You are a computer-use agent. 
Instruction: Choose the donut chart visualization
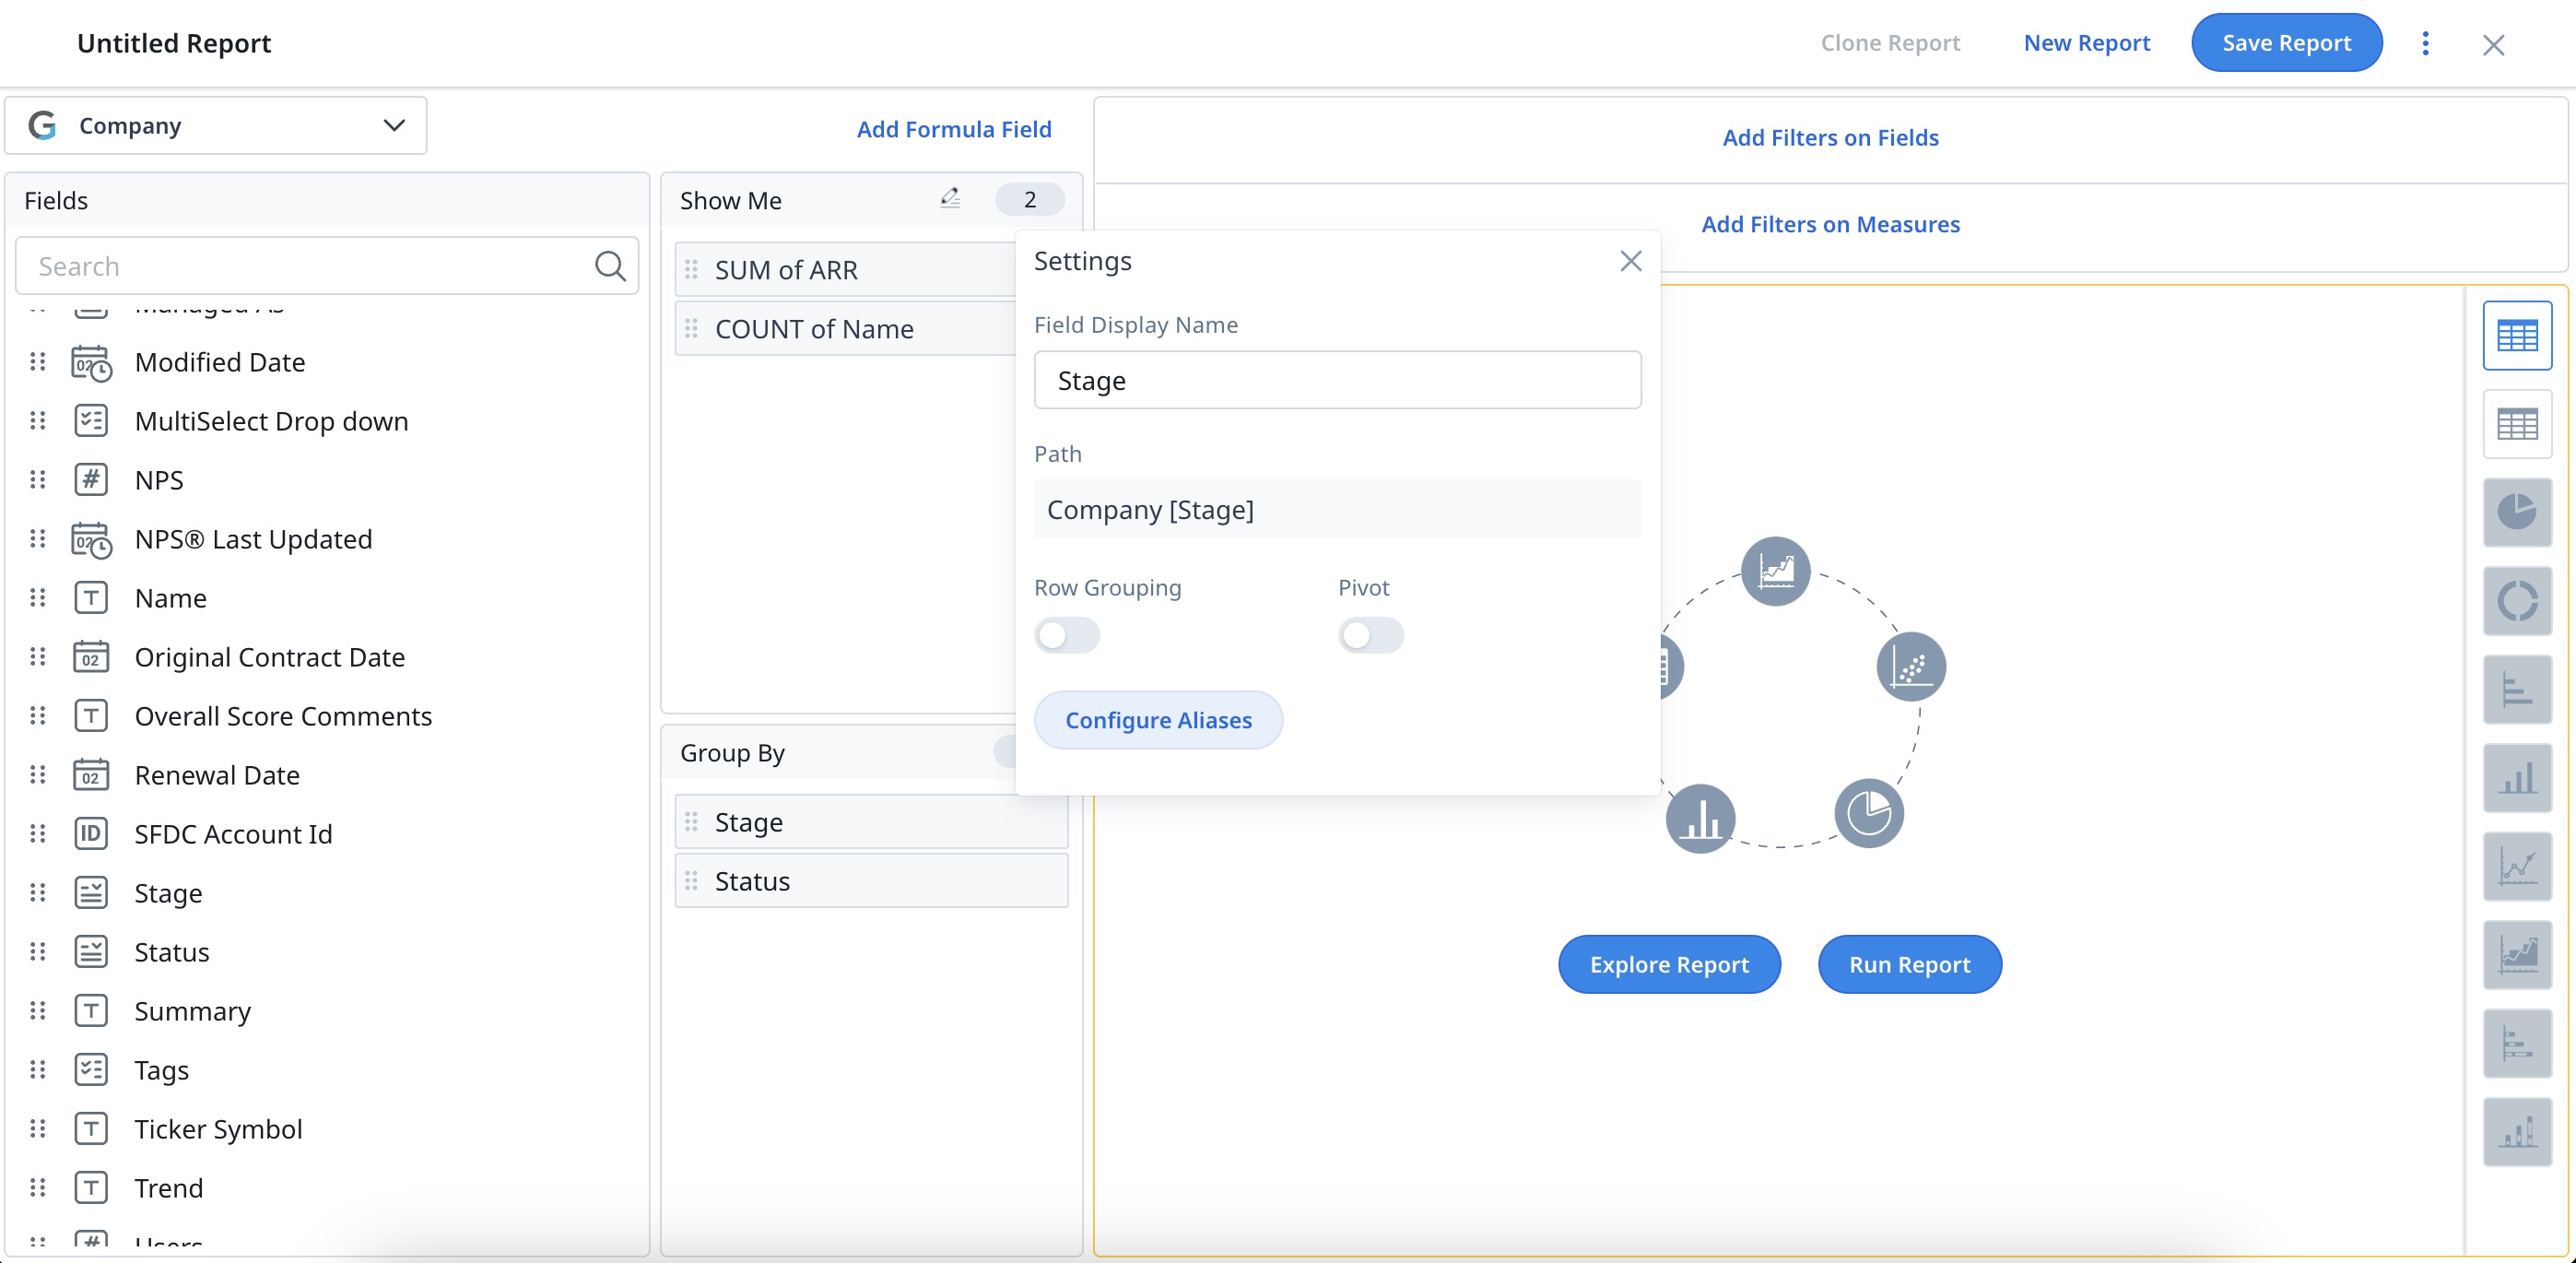tap(2516, 601)
